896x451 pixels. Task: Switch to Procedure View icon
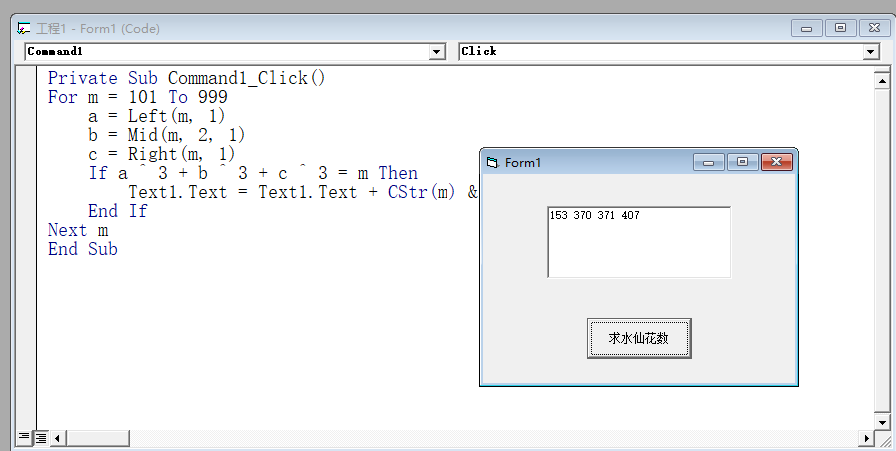click(x=24, y=438)
